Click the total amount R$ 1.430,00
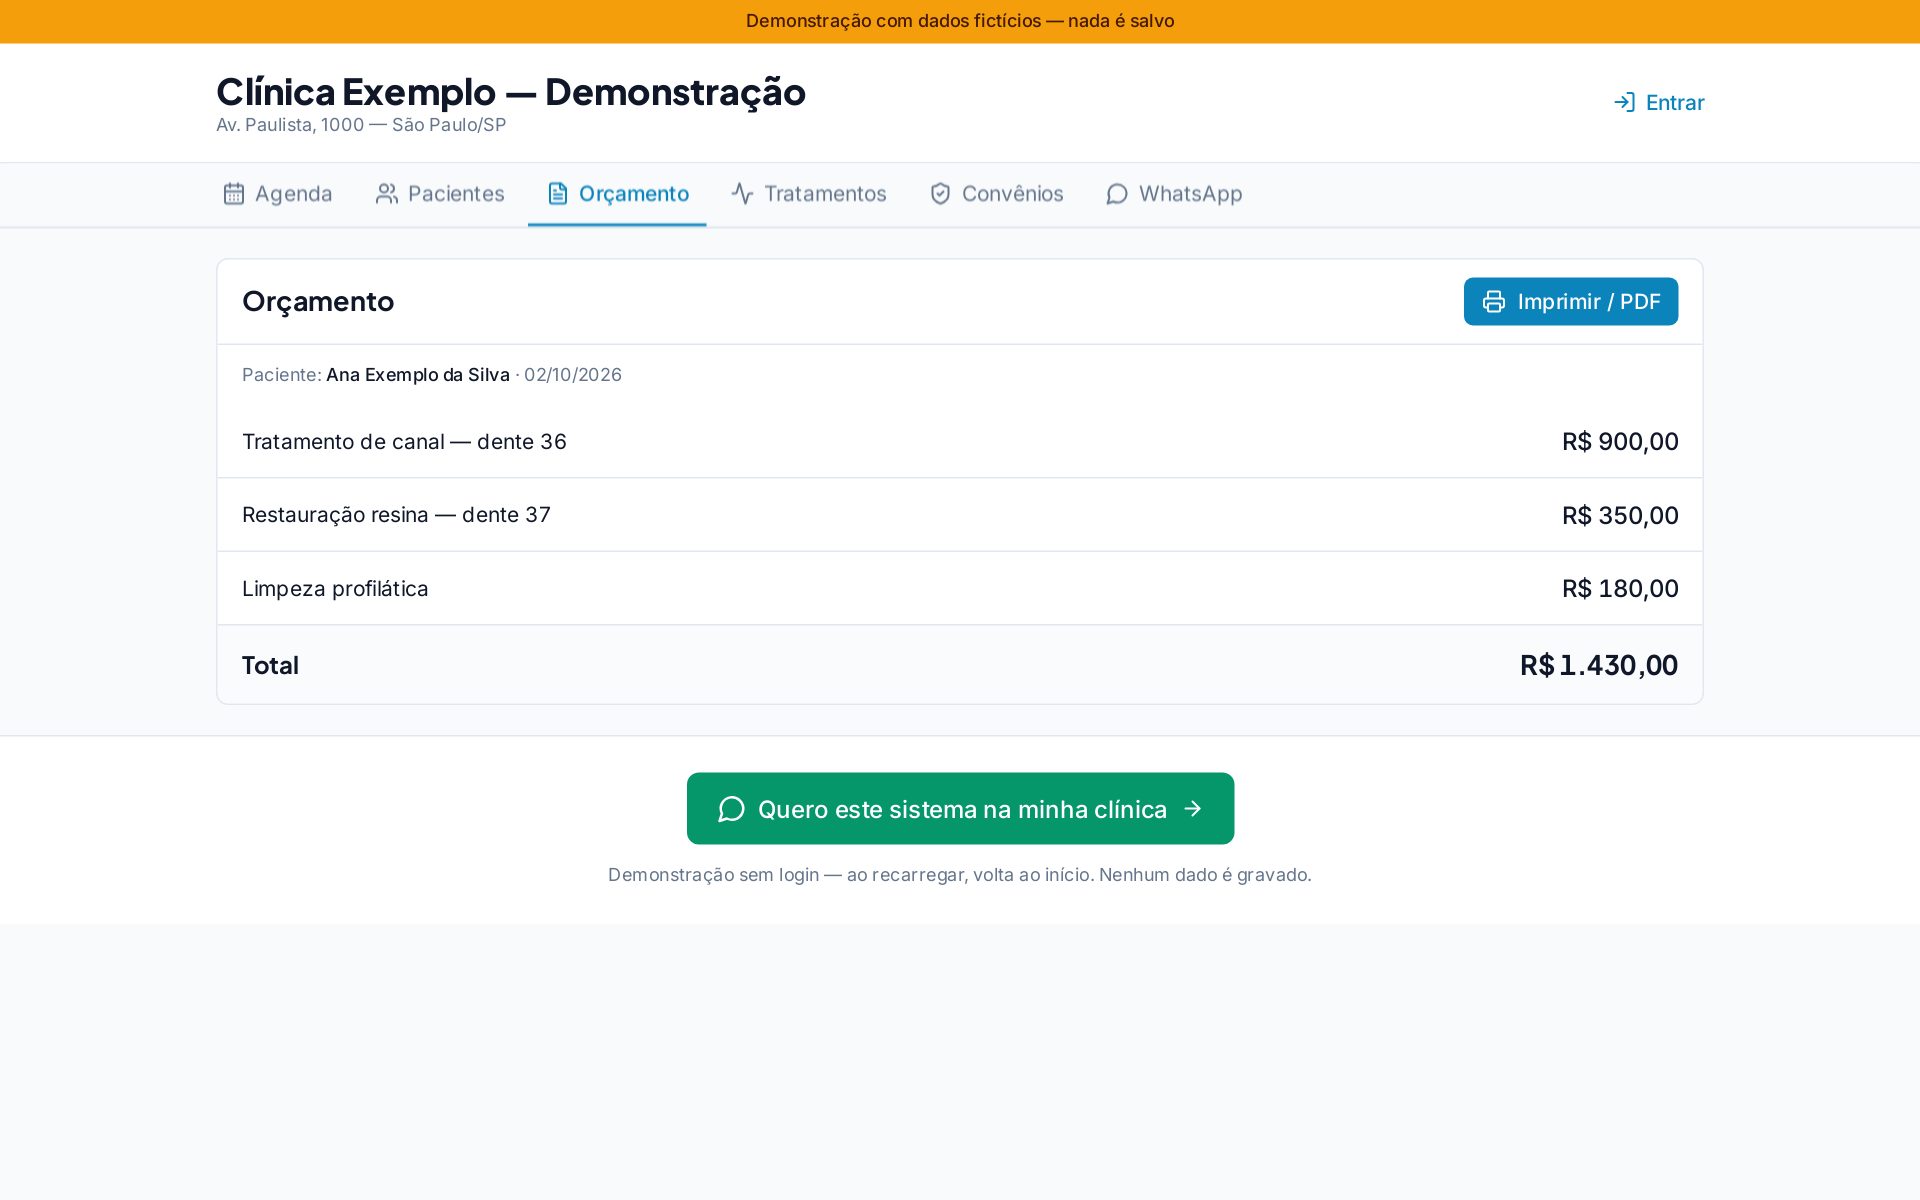This screenshot has height=1200, width=1920. (1599, 665)
